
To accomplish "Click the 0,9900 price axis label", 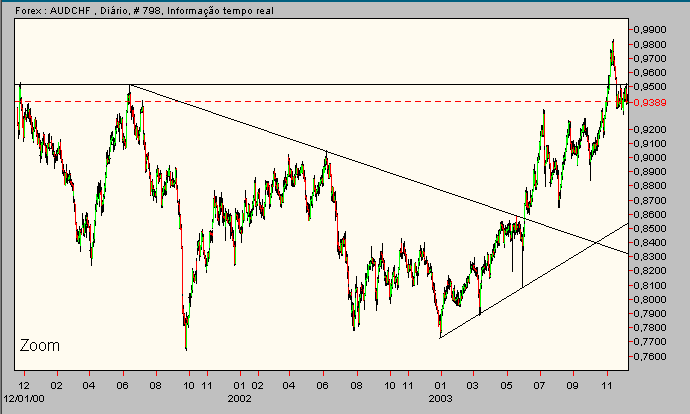I will [x=650, y=29].
